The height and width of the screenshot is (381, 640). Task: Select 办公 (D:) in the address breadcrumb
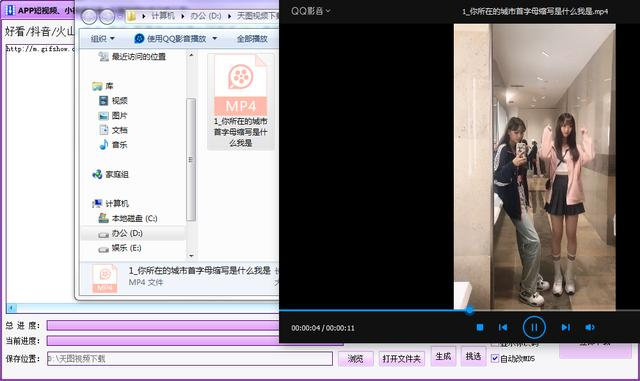pyautogui.click(x=206, y=16)
